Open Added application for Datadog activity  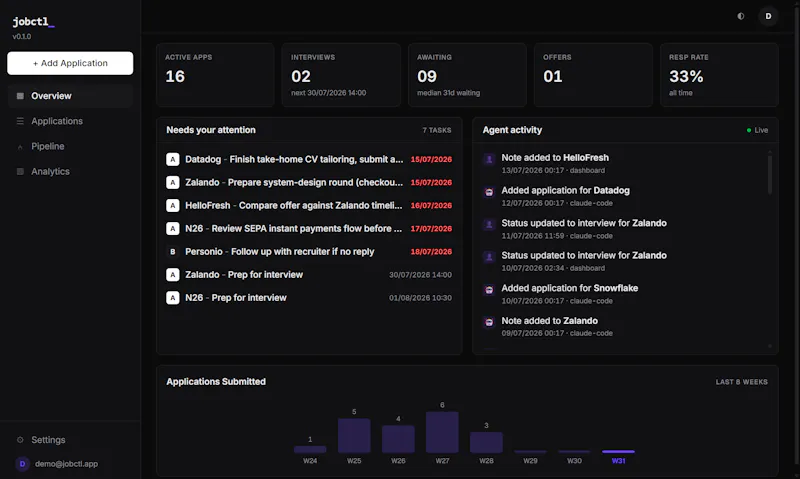click(622, 196)
